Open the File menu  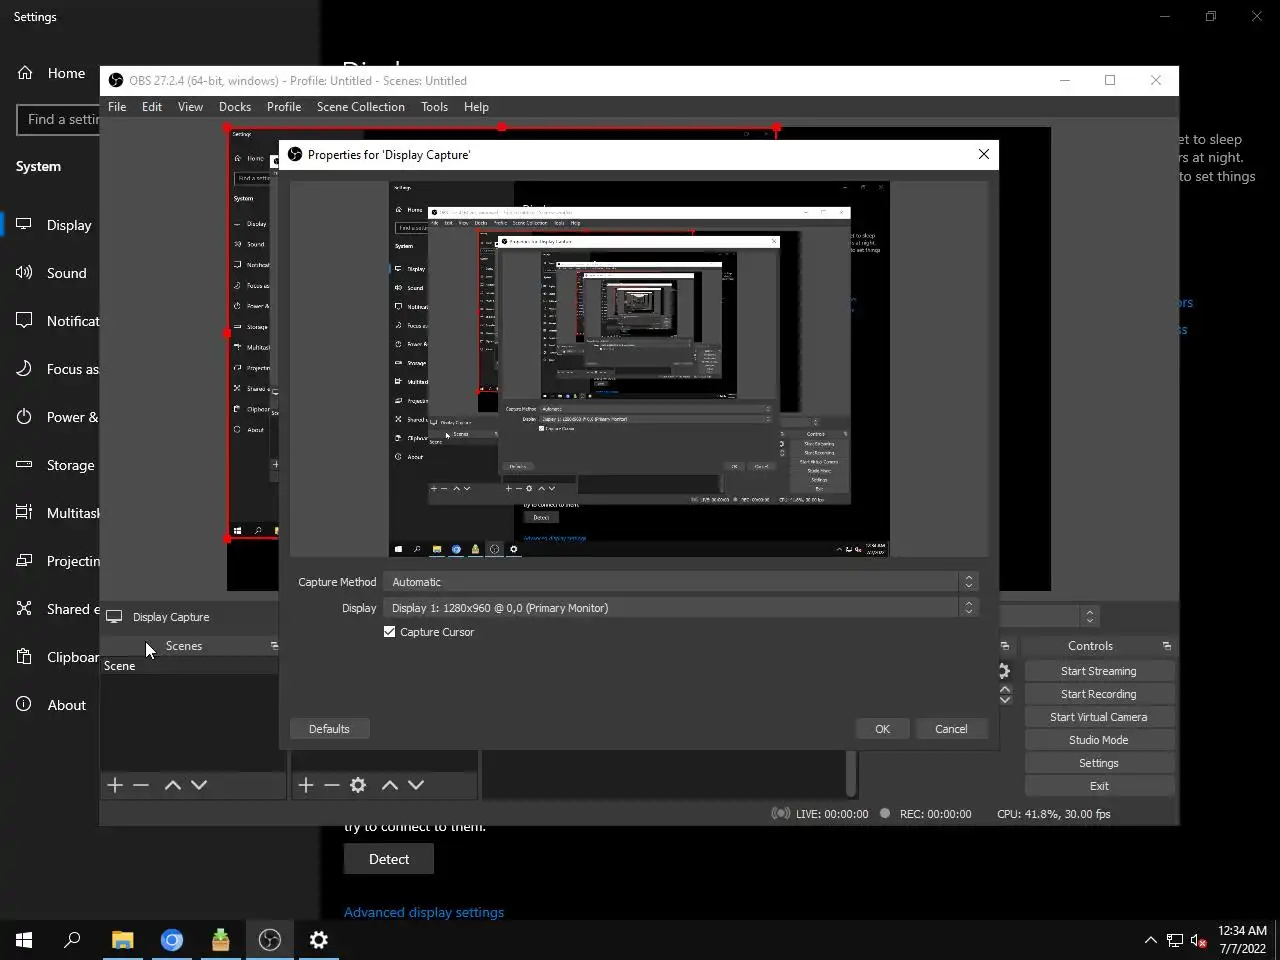click(117, 107)
